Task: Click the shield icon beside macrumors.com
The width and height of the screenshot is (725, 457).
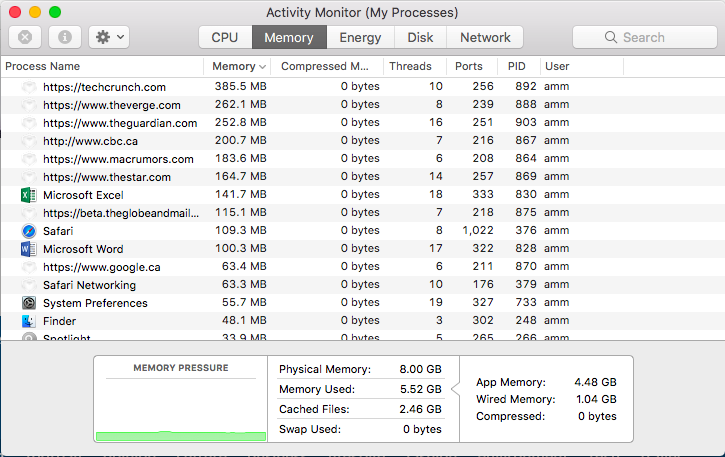Action: [x=29, y=159]
